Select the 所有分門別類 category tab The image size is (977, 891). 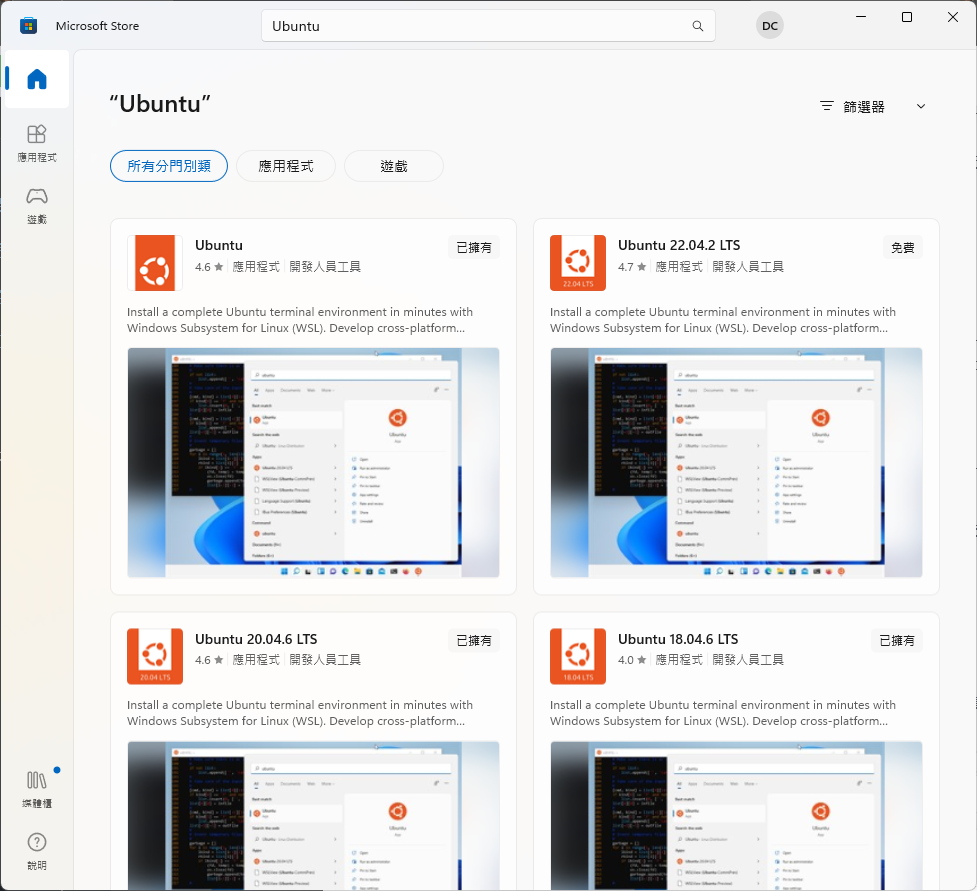(169, 166)
